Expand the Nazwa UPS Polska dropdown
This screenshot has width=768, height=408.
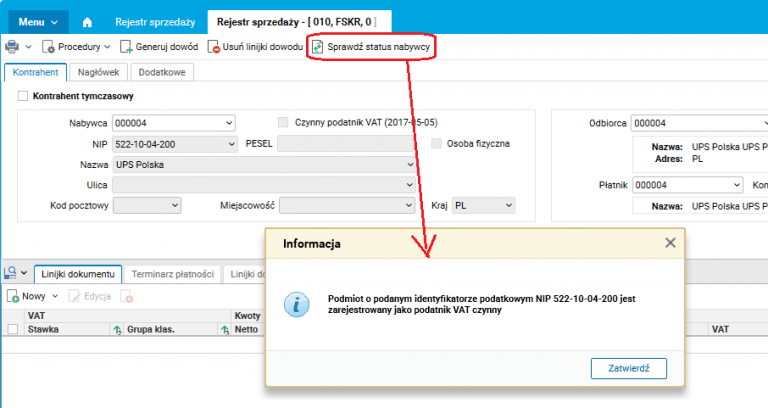coord(410,165)
